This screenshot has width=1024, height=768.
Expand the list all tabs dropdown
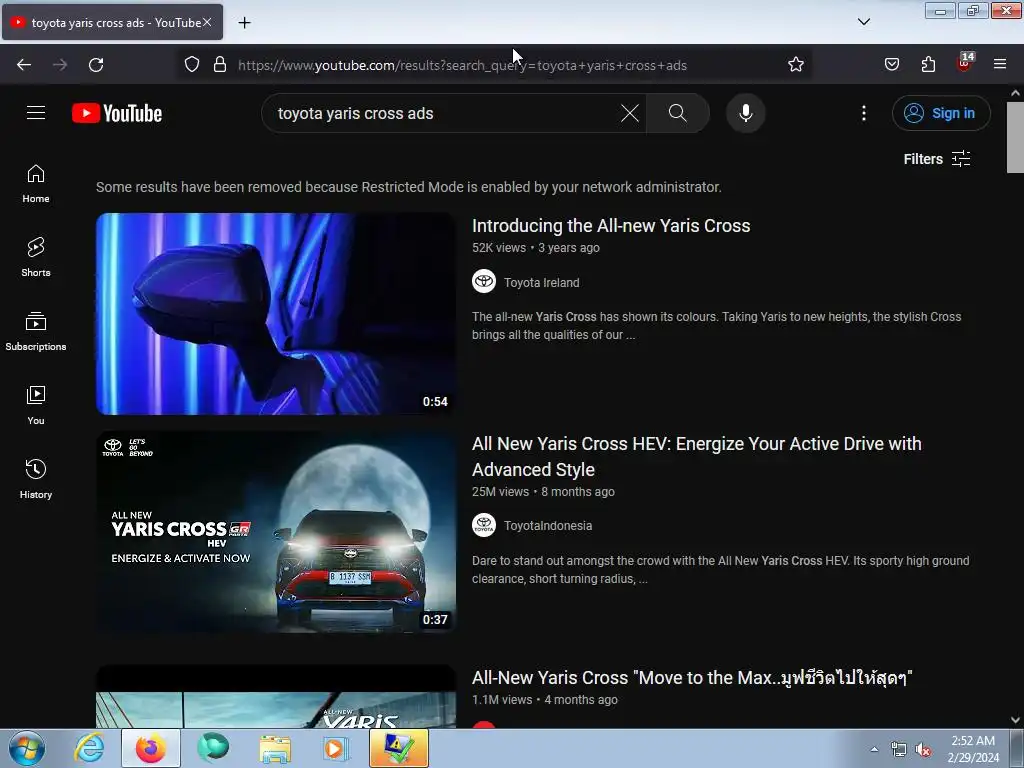[863, 22]
